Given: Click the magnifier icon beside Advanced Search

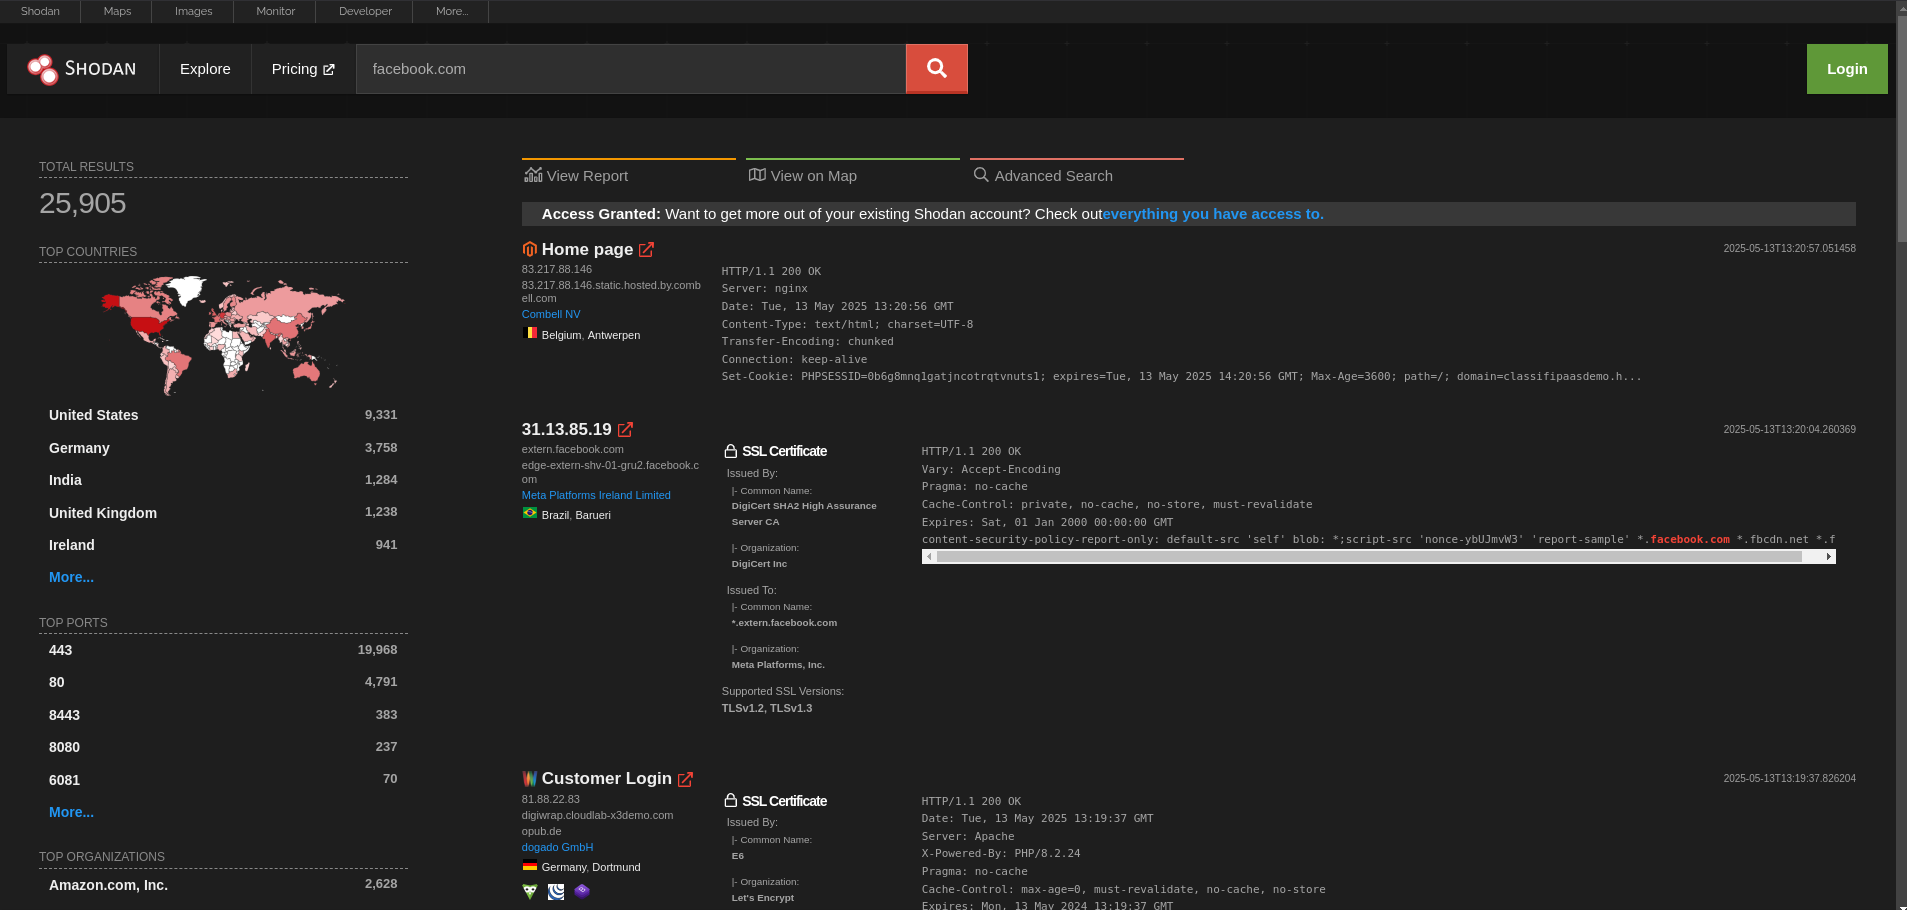Looking at the screenshot, I should pos(981,175).
